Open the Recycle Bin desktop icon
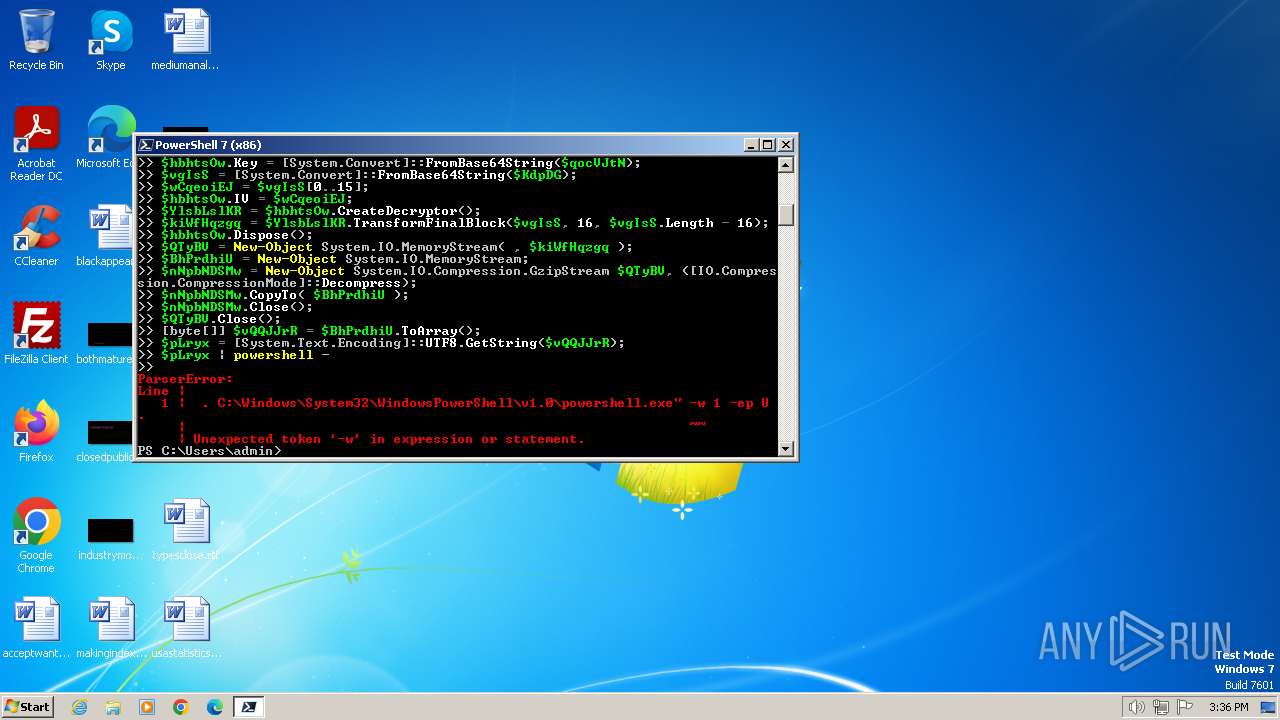The image size is (1280, 720). [36, 40]
